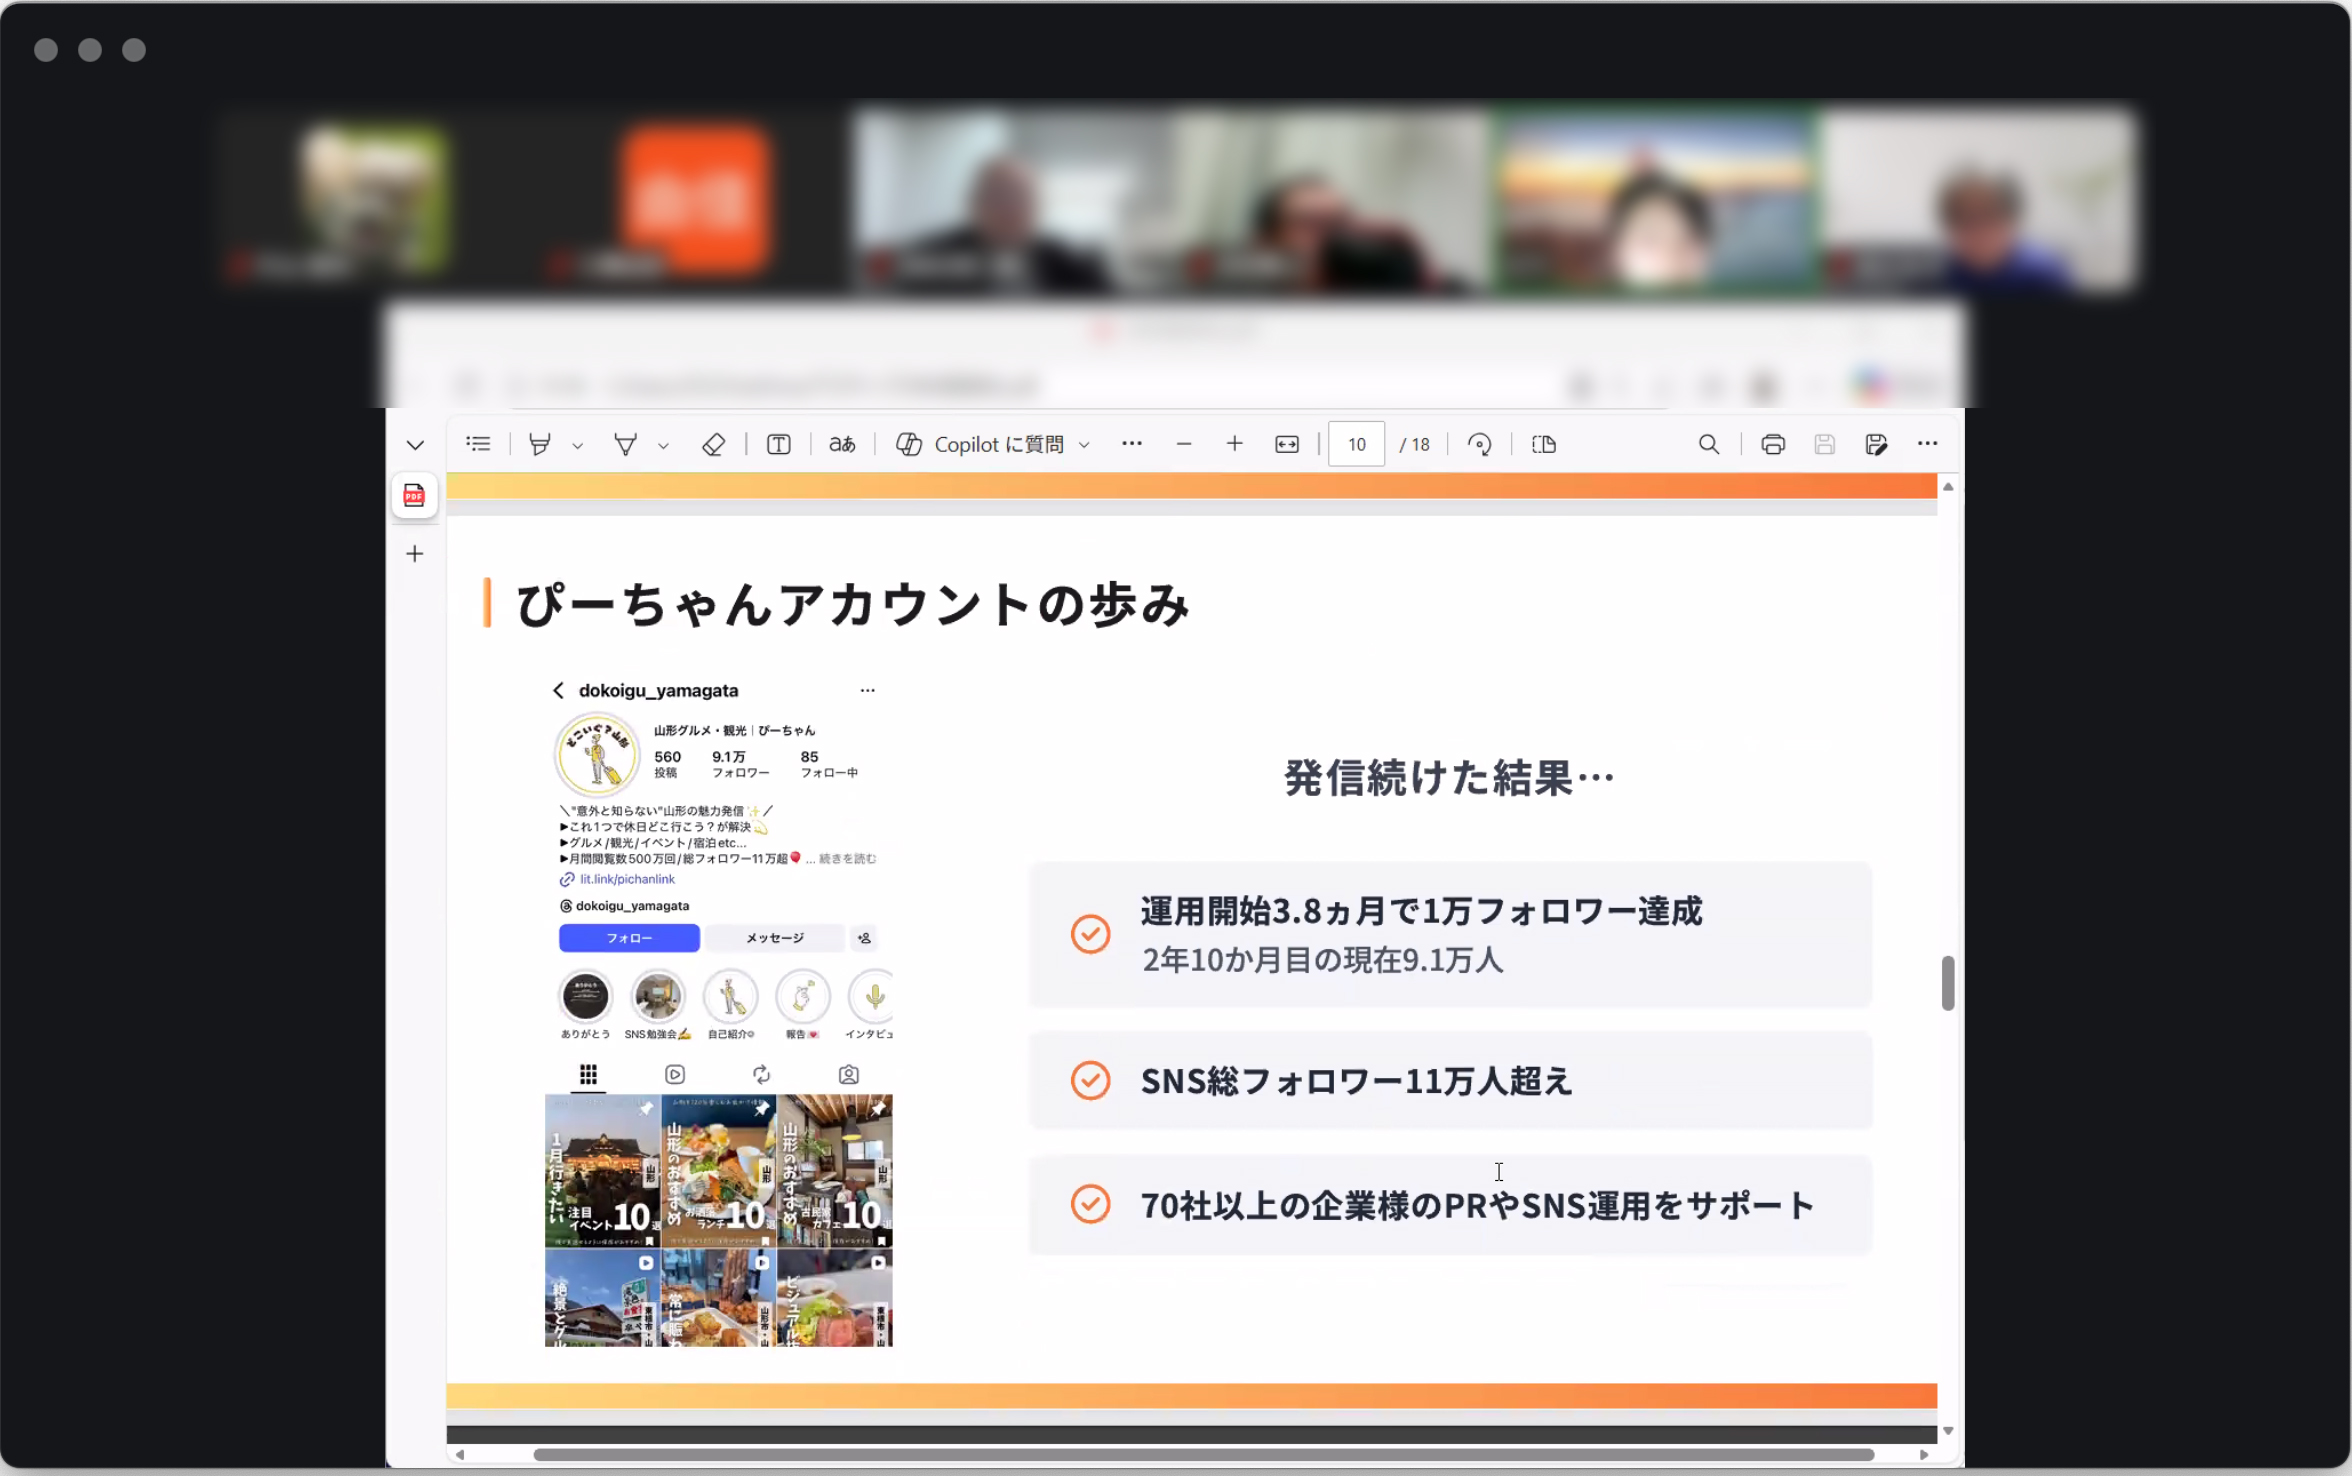This screenshot has height=1476, width=2352.
Task: Click the translate (aあ) icon
Action: point(842,444)
